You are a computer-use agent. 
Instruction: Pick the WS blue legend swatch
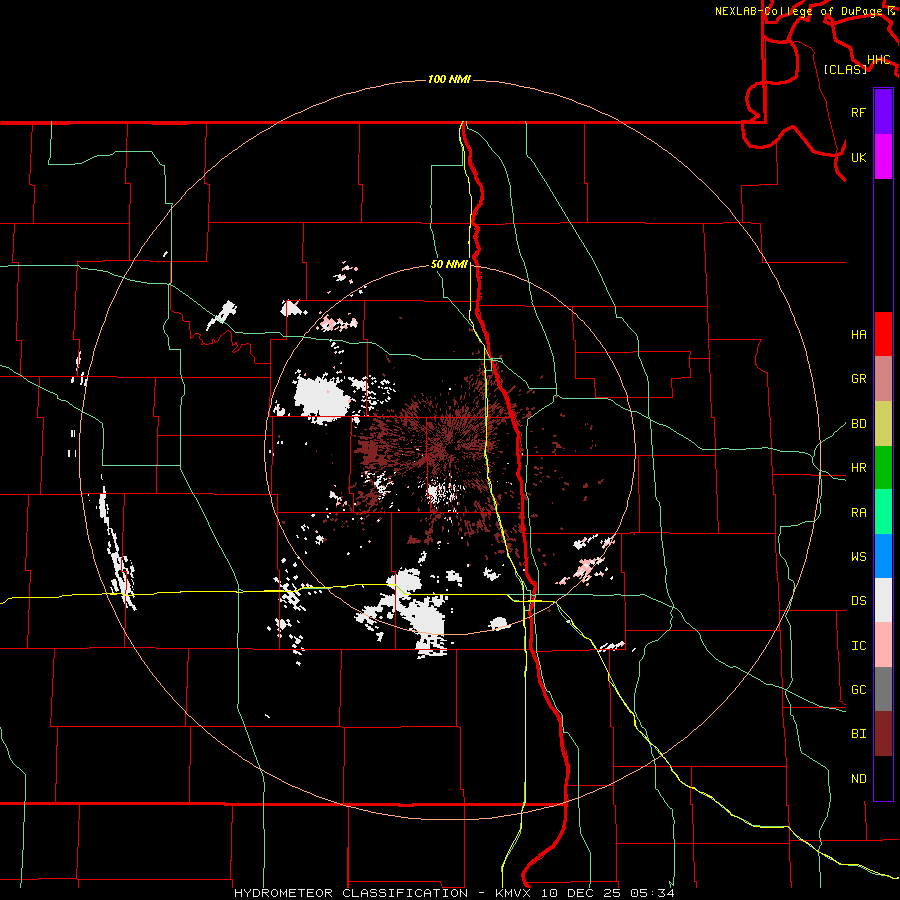(x=883, y=556)
